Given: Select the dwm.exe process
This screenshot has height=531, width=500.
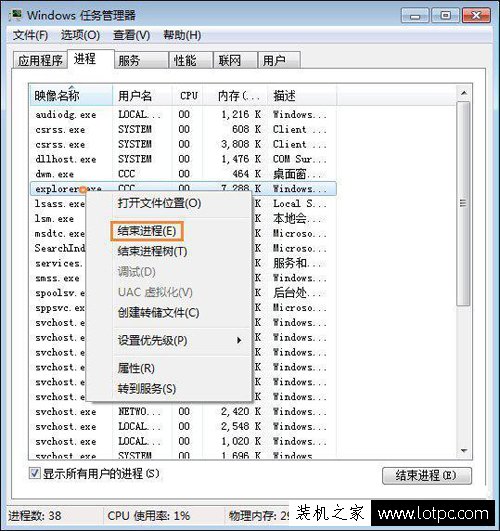Looking at the screenshot, I should pos(183,174).
